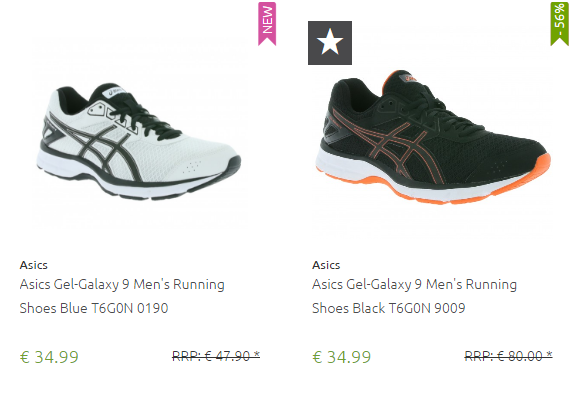Viewport: 576px width, 403px height.
Task: Click the Asics brand label above Blue shoes
Action: [33, 265]
